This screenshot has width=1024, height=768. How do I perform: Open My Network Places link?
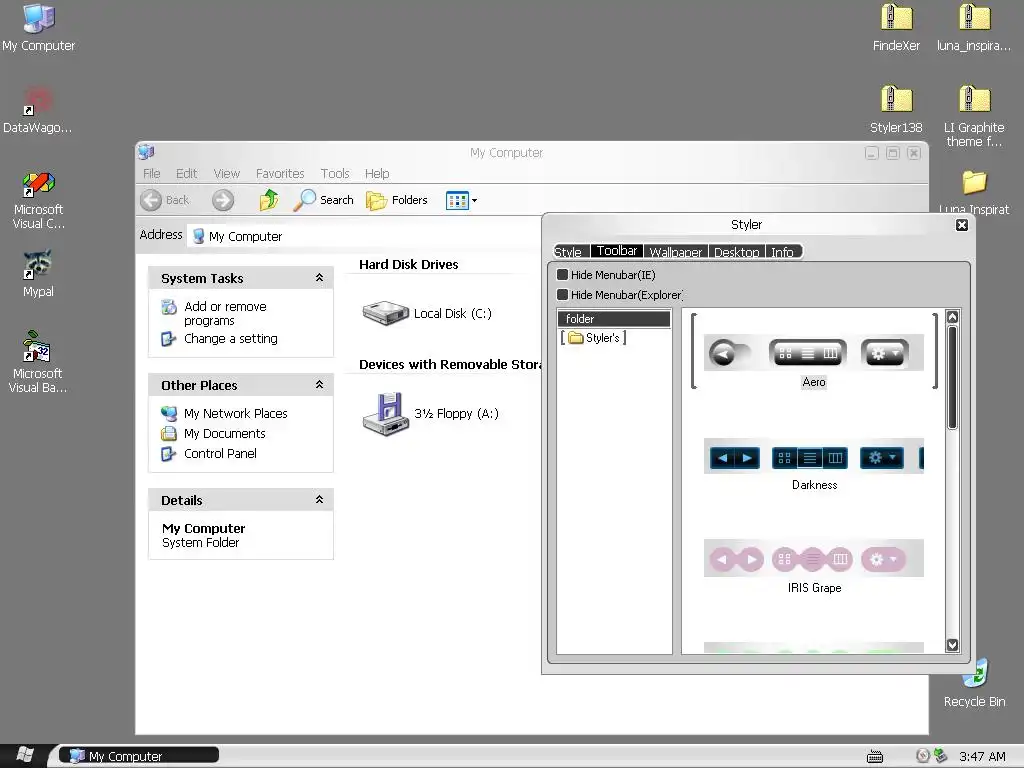point(236,413)
